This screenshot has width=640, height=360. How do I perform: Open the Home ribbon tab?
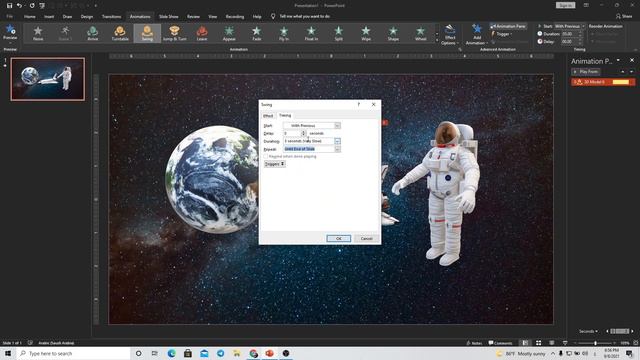30,17
